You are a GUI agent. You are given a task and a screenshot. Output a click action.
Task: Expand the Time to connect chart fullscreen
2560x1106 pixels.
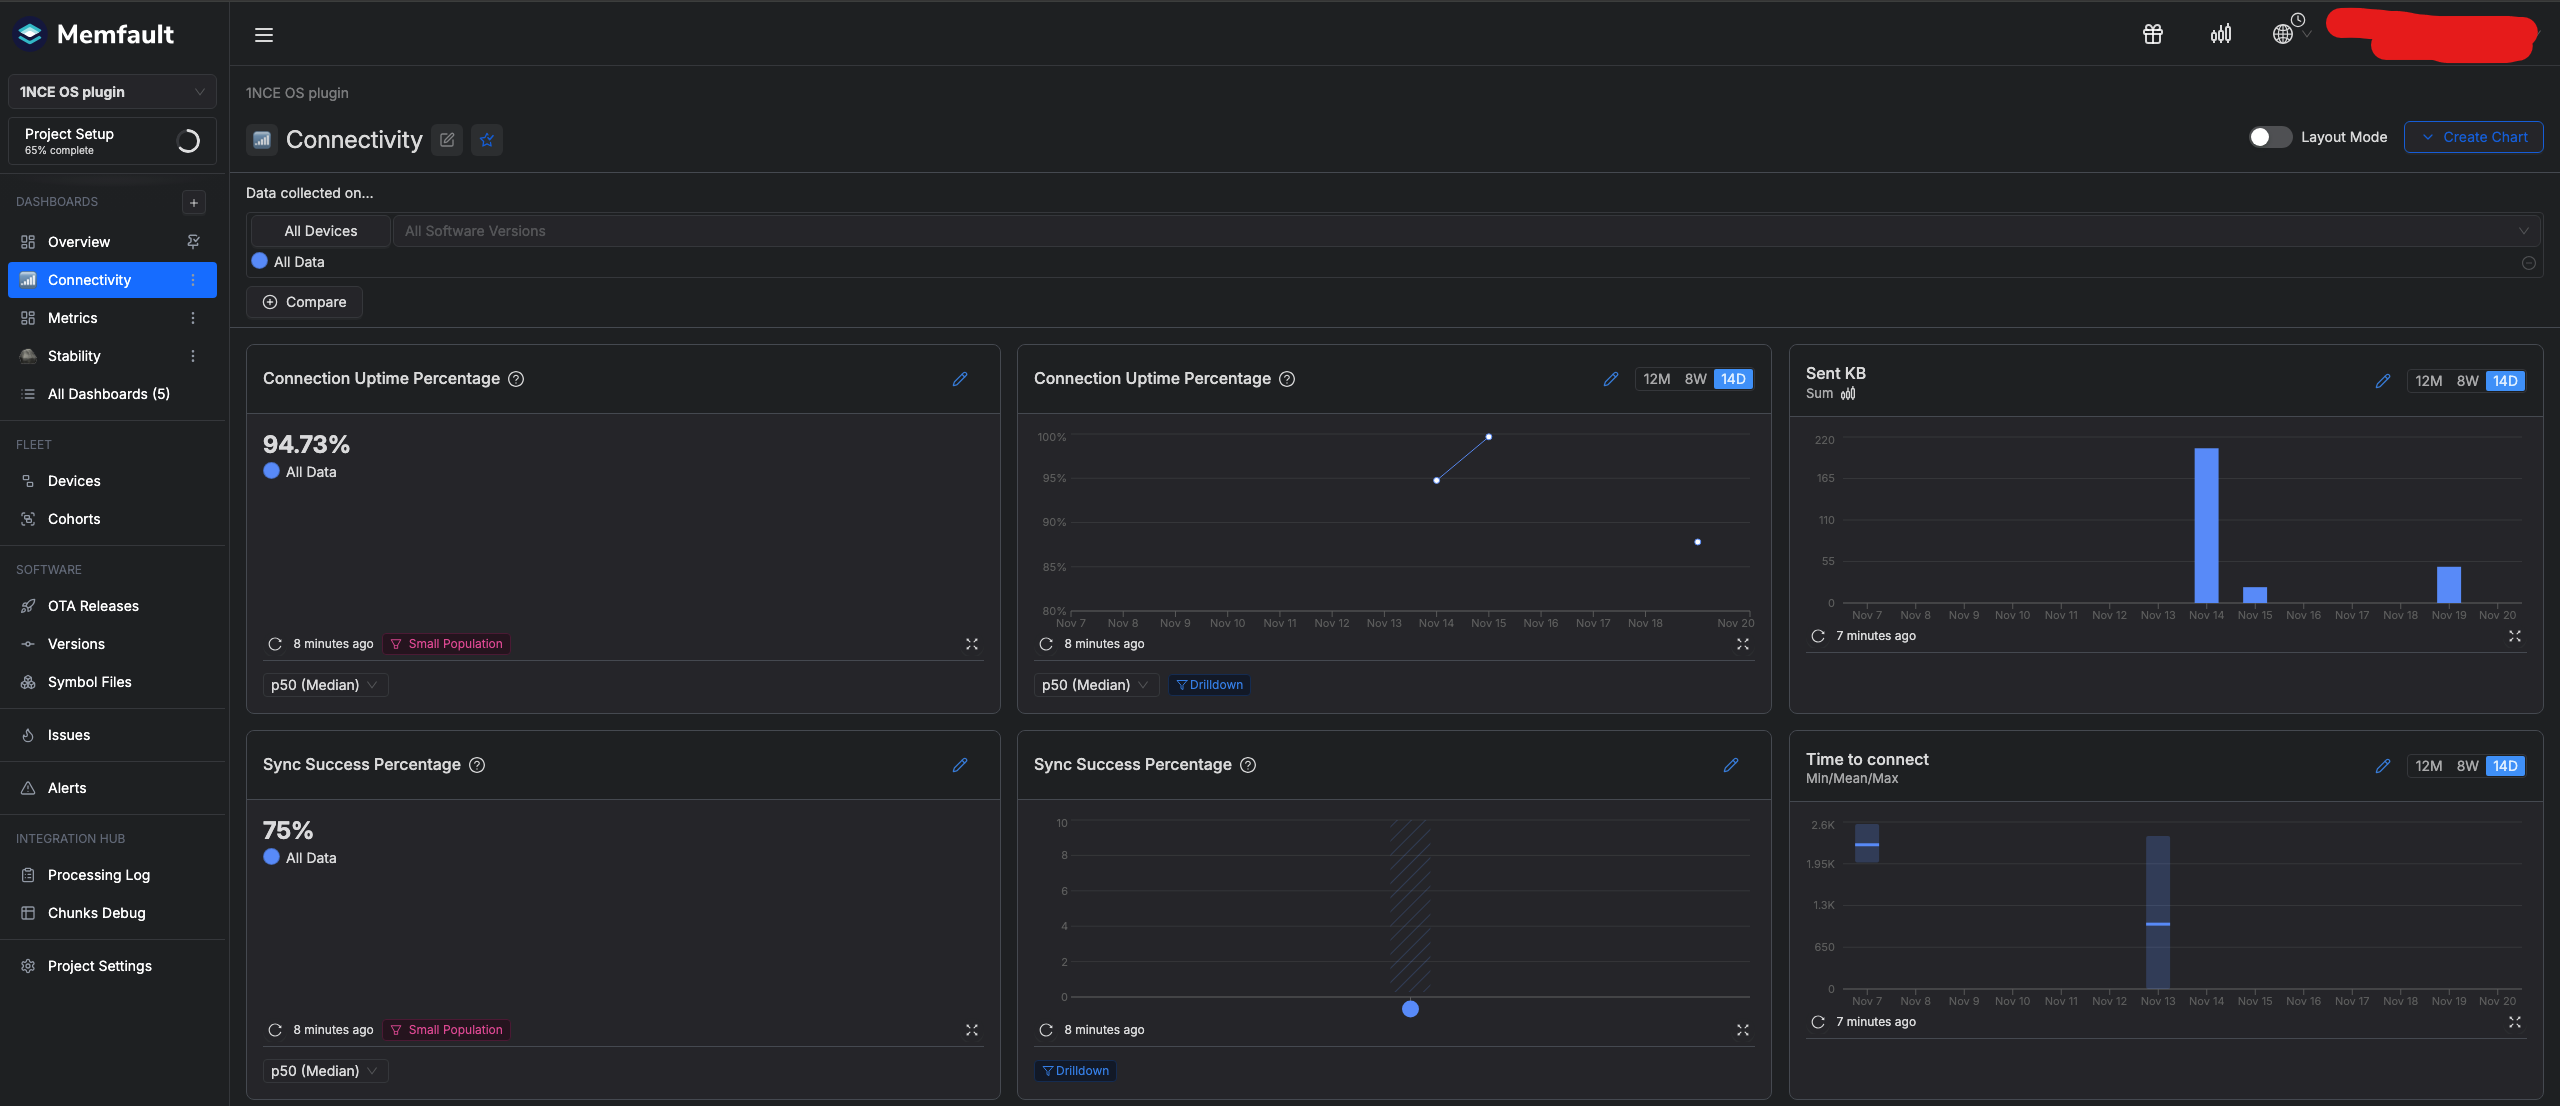pyautogui.click(x=2514, y=1022)
